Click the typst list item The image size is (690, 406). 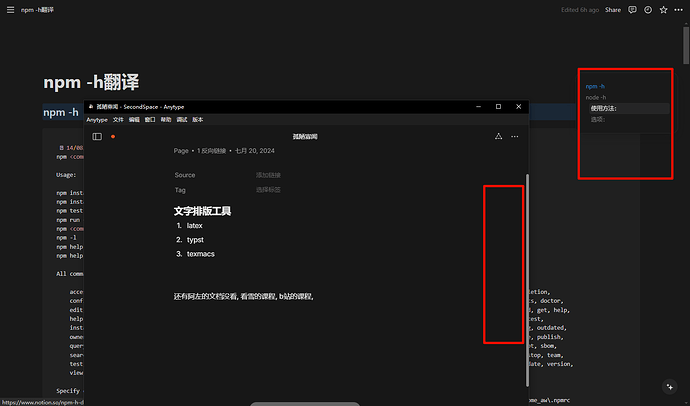(195, 240)
